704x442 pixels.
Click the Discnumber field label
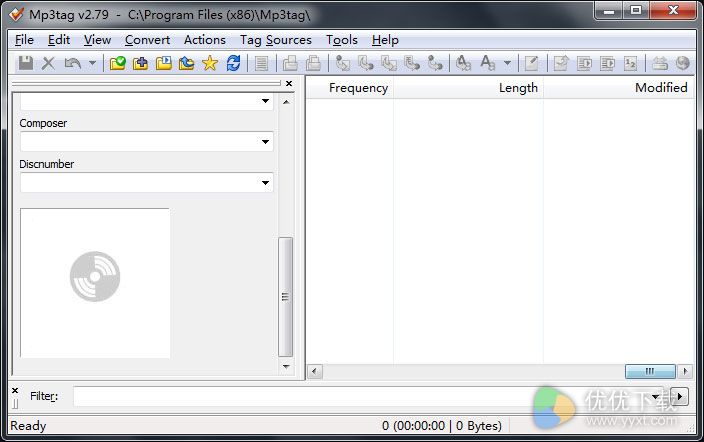[x=47, y=164]
